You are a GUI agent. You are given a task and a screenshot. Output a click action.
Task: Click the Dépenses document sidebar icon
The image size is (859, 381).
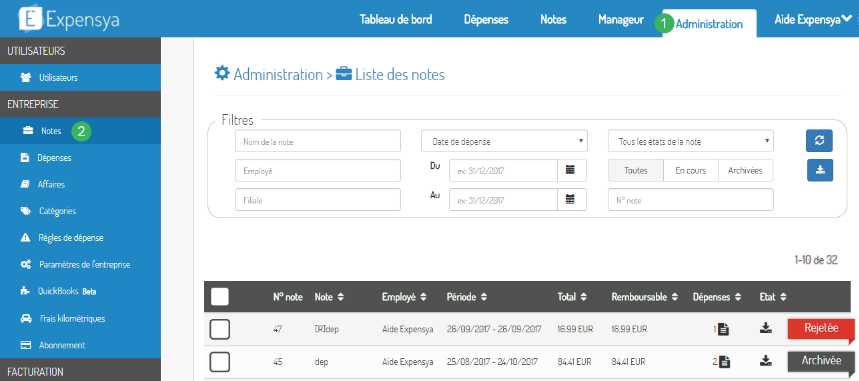pyautogui.click(x=25, y=158)
